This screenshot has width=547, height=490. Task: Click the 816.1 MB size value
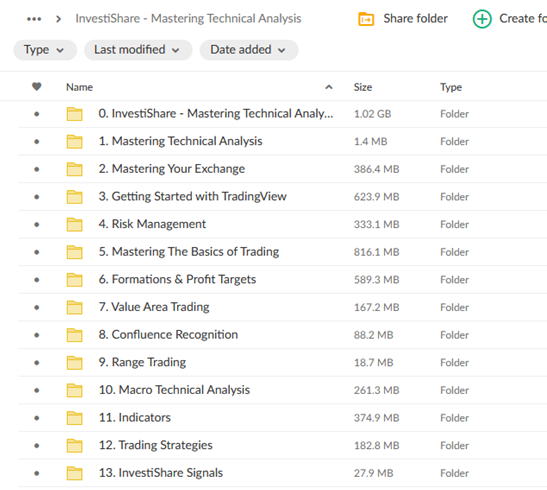click(376, 252)
